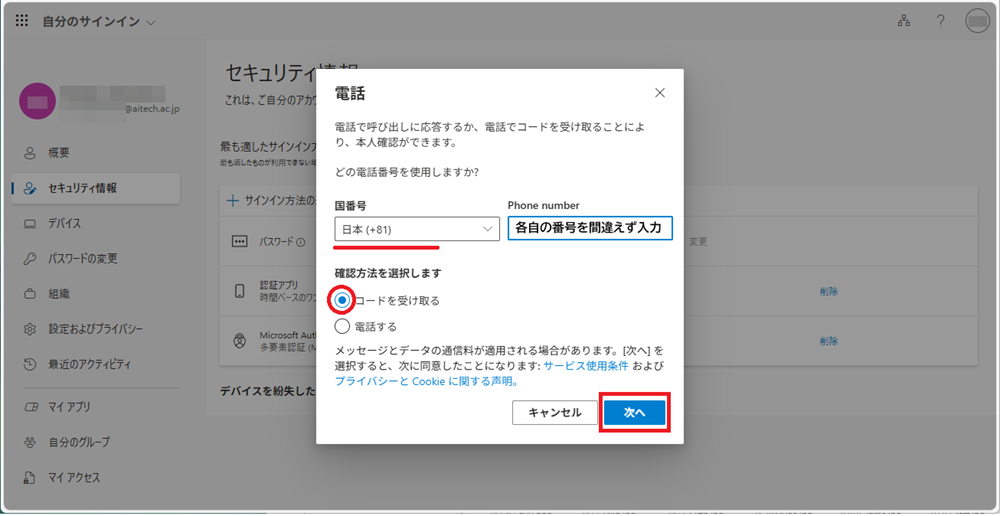
Task: Click the デバイス laptop icon in sidebar
Action: point(30,223)
